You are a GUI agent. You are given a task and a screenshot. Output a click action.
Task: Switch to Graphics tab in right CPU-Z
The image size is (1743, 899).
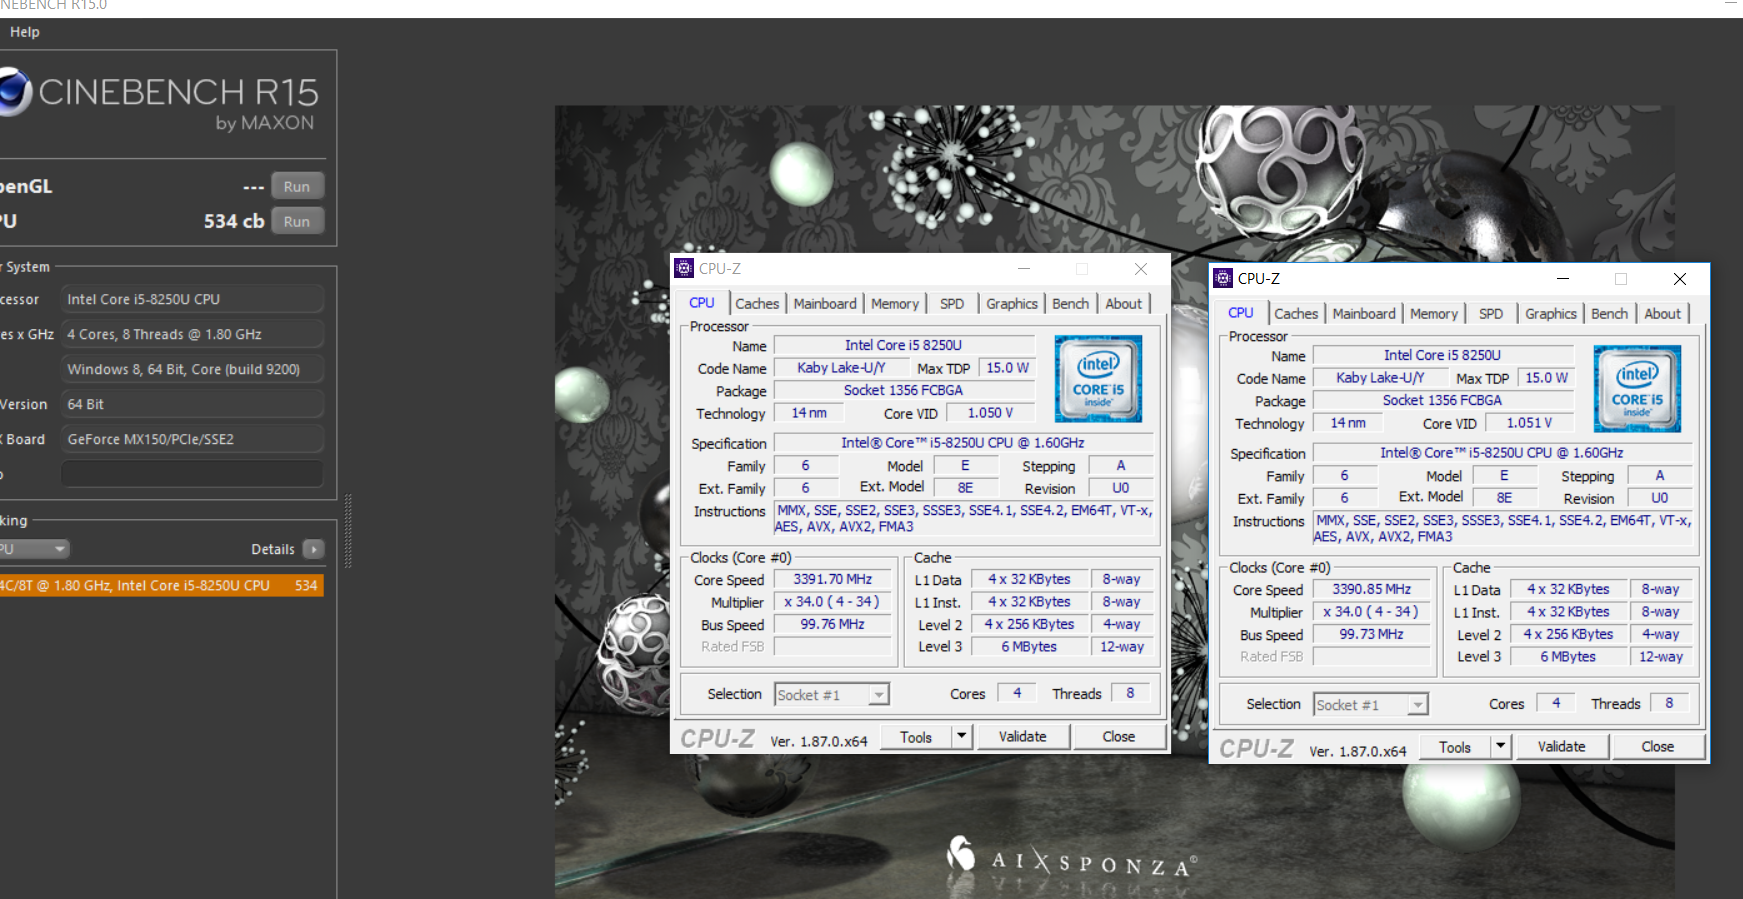(x=1551, y=314)
